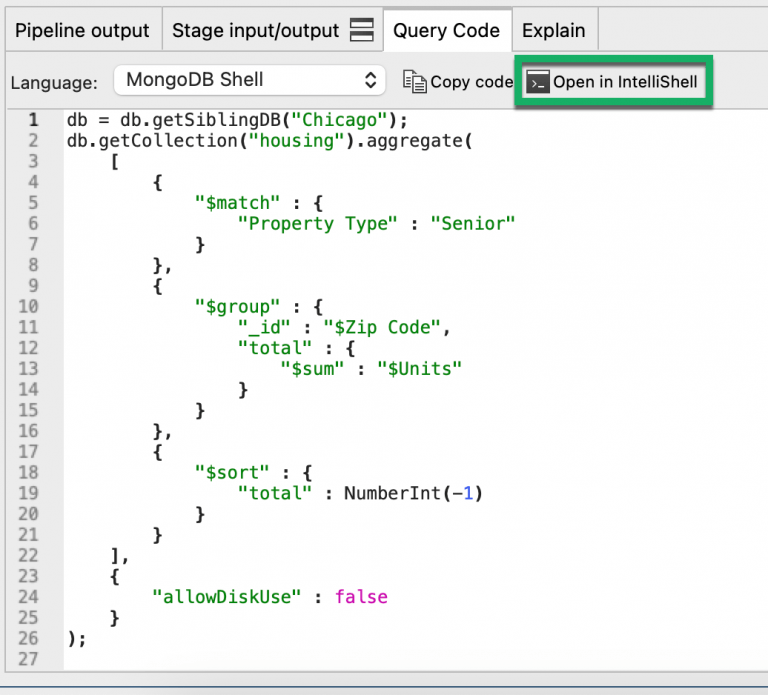
Task: Click the "$sum" operator in code
Action: coord(311,368)
